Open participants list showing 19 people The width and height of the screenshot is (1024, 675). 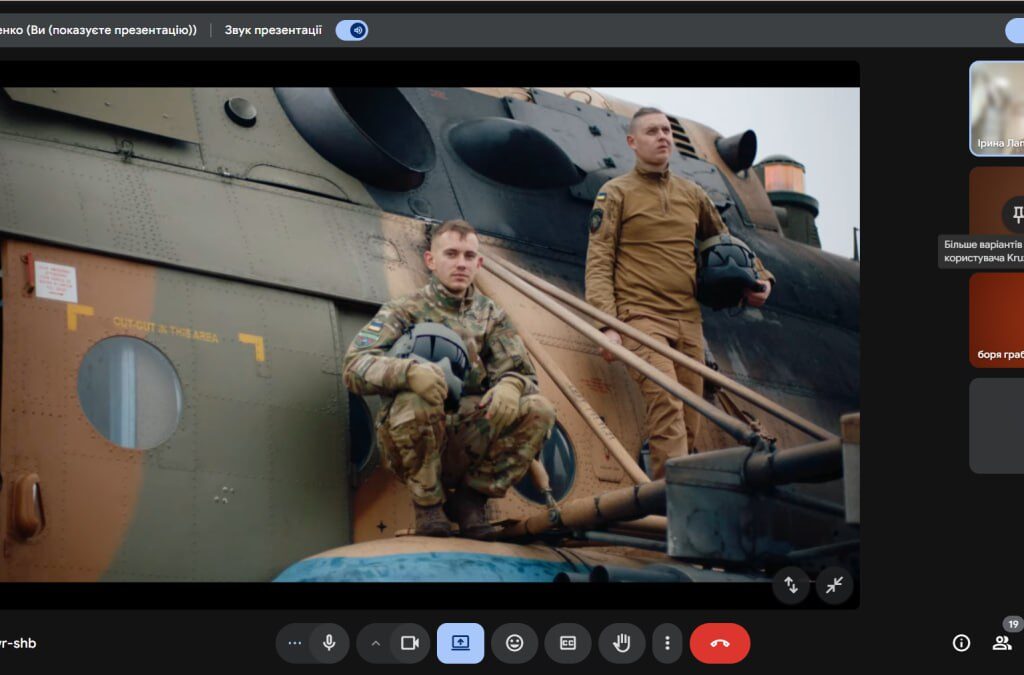point(1002,643)
